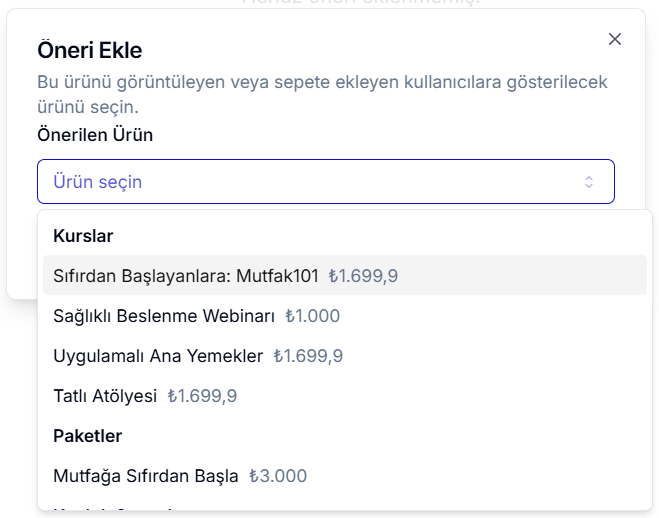This screenshot has width=659, height=518.
Task: Choose Sağlıklı Beslenme Webinarı from the list
Action: click(x=164, y=316)
